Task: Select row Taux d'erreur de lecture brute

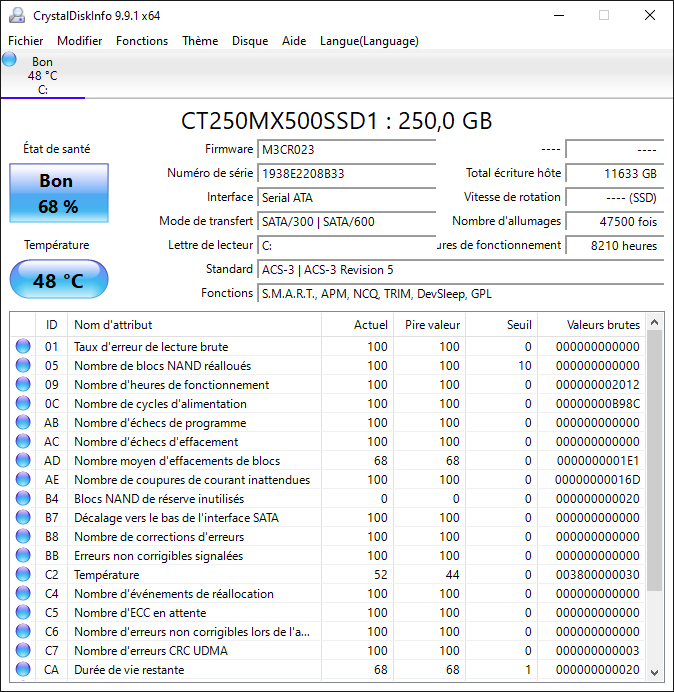Action: (x=328, y=346)
